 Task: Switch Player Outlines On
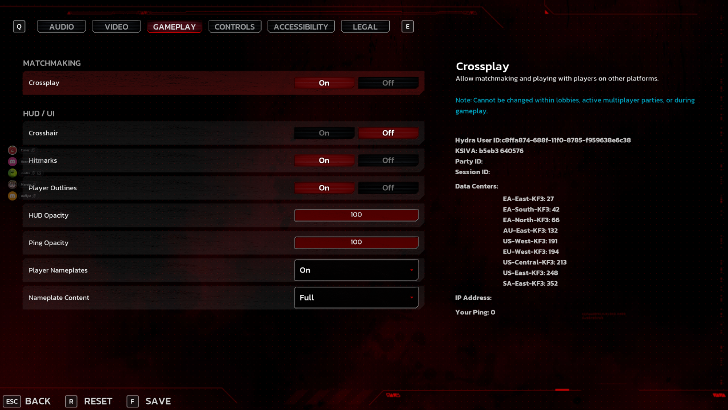324,188
